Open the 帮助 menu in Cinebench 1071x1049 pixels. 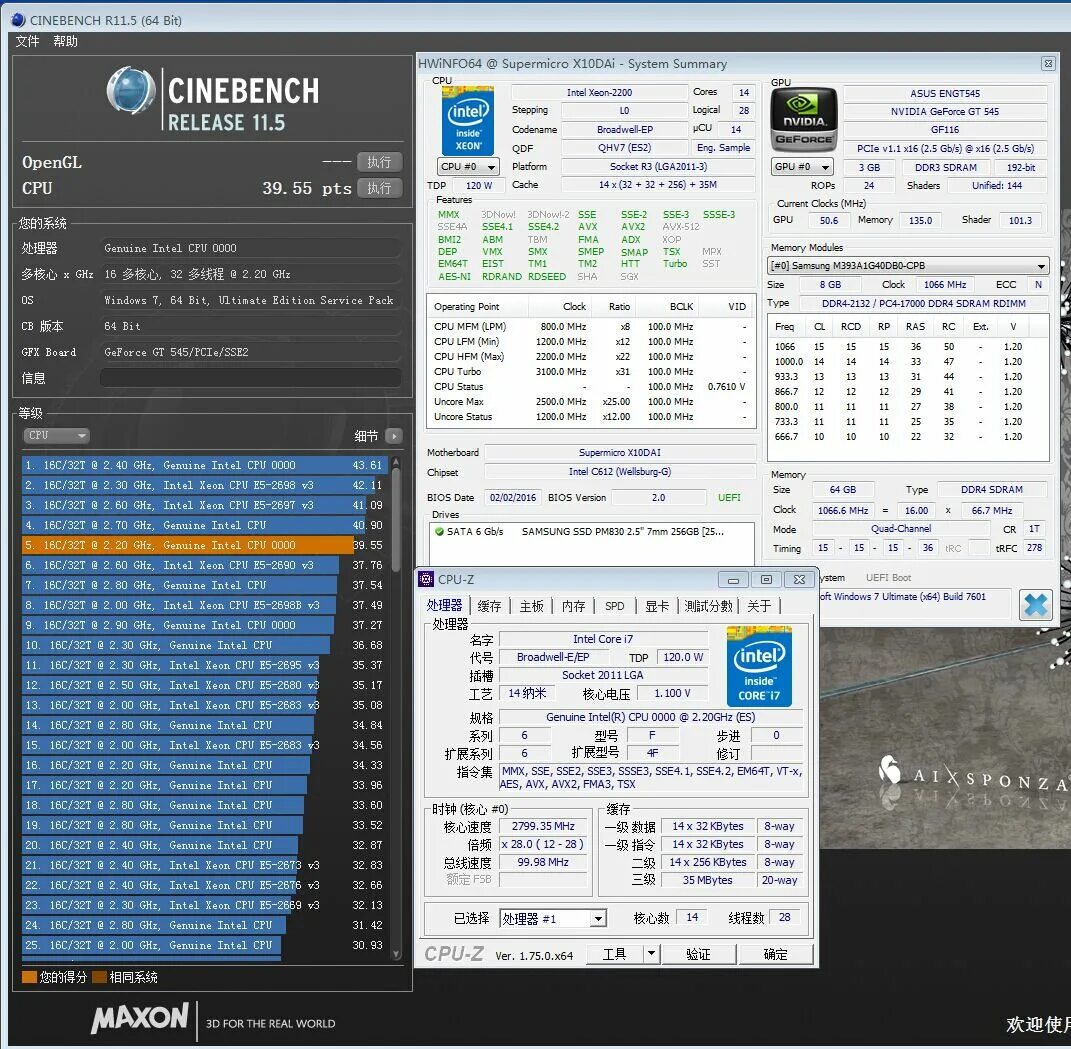(66, 42)
